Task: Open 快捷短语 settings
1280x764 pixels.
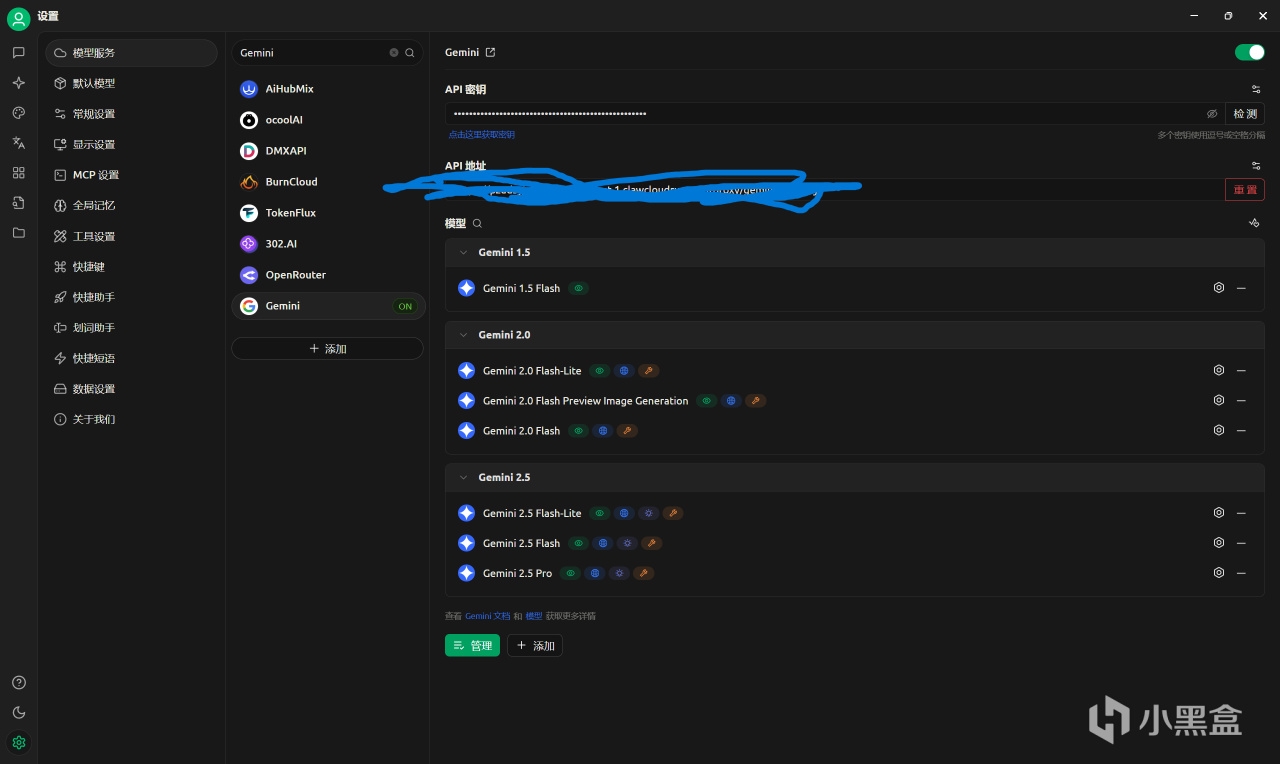Action: pos(131,358)
